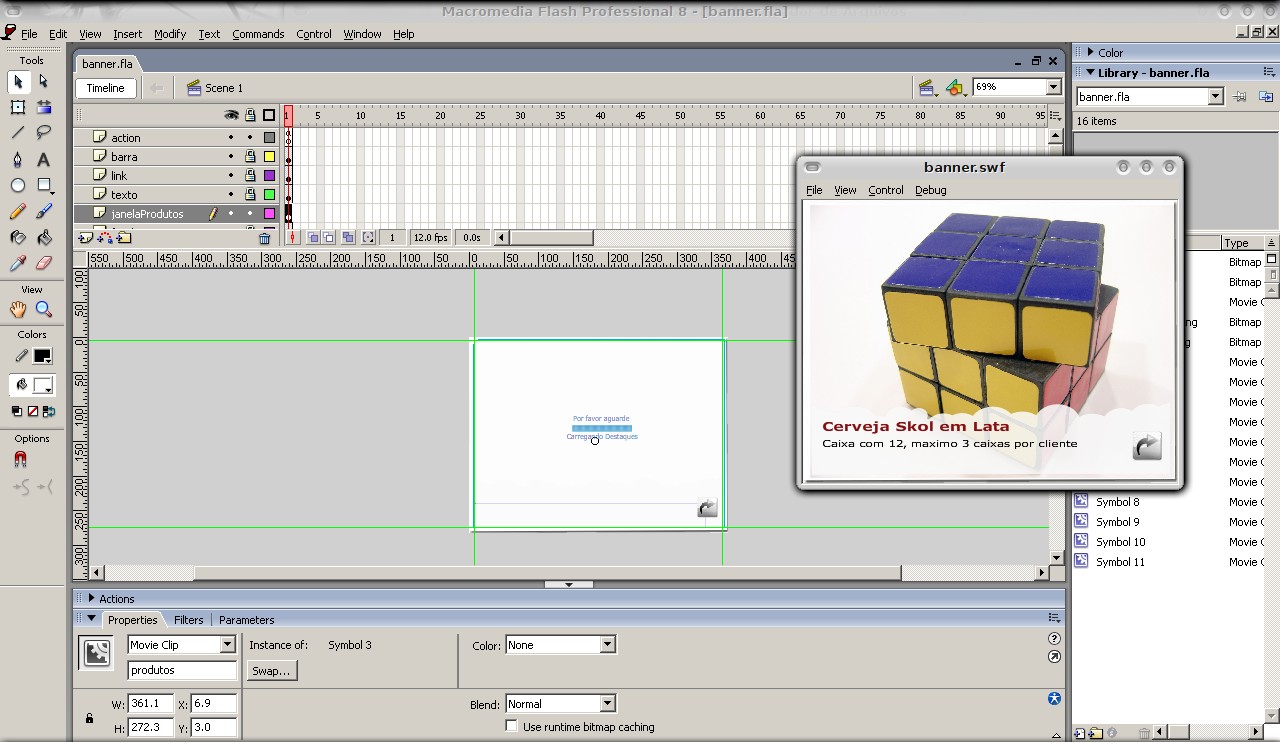Screen dimensions: 1280x742
Task: Activate the Hand tool
Action: coord(18,310)
